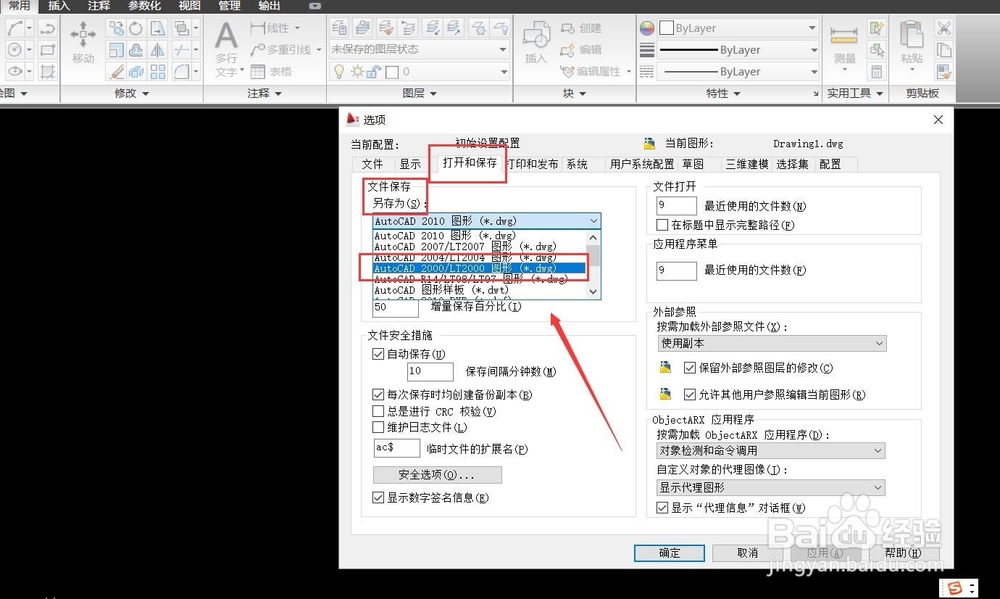Click the 帮助(H) button
The image size is (1000, 599).
coord(902,553)
